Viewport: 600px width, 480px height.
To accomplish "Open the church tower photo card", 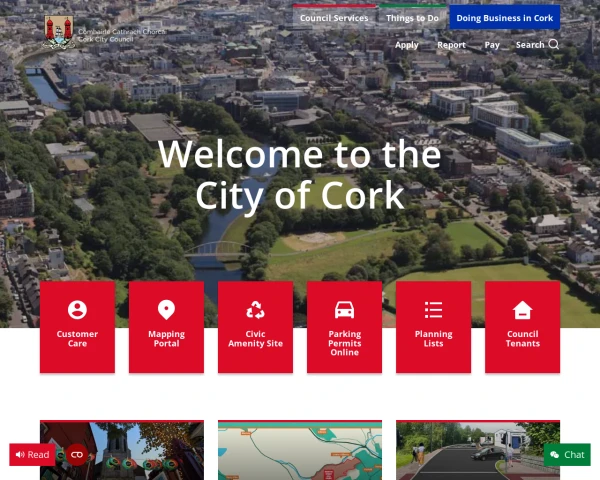I will 121,450.
